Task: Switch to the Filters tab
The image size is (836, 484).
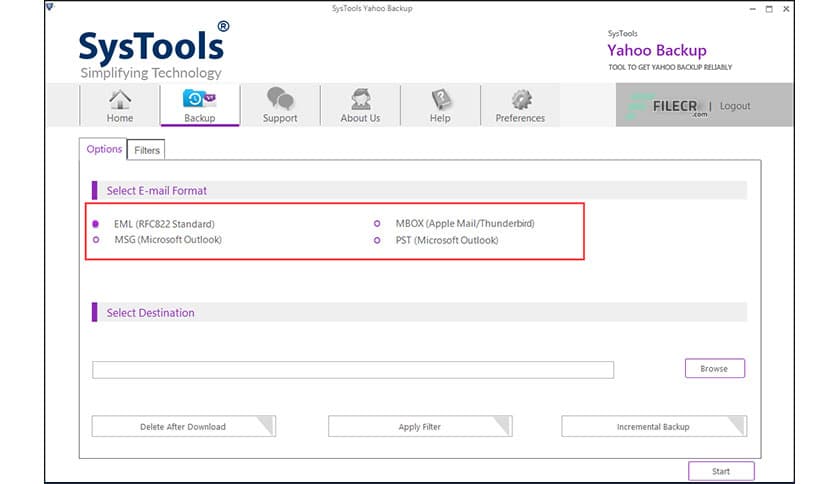Action: [x=147, y=150]
